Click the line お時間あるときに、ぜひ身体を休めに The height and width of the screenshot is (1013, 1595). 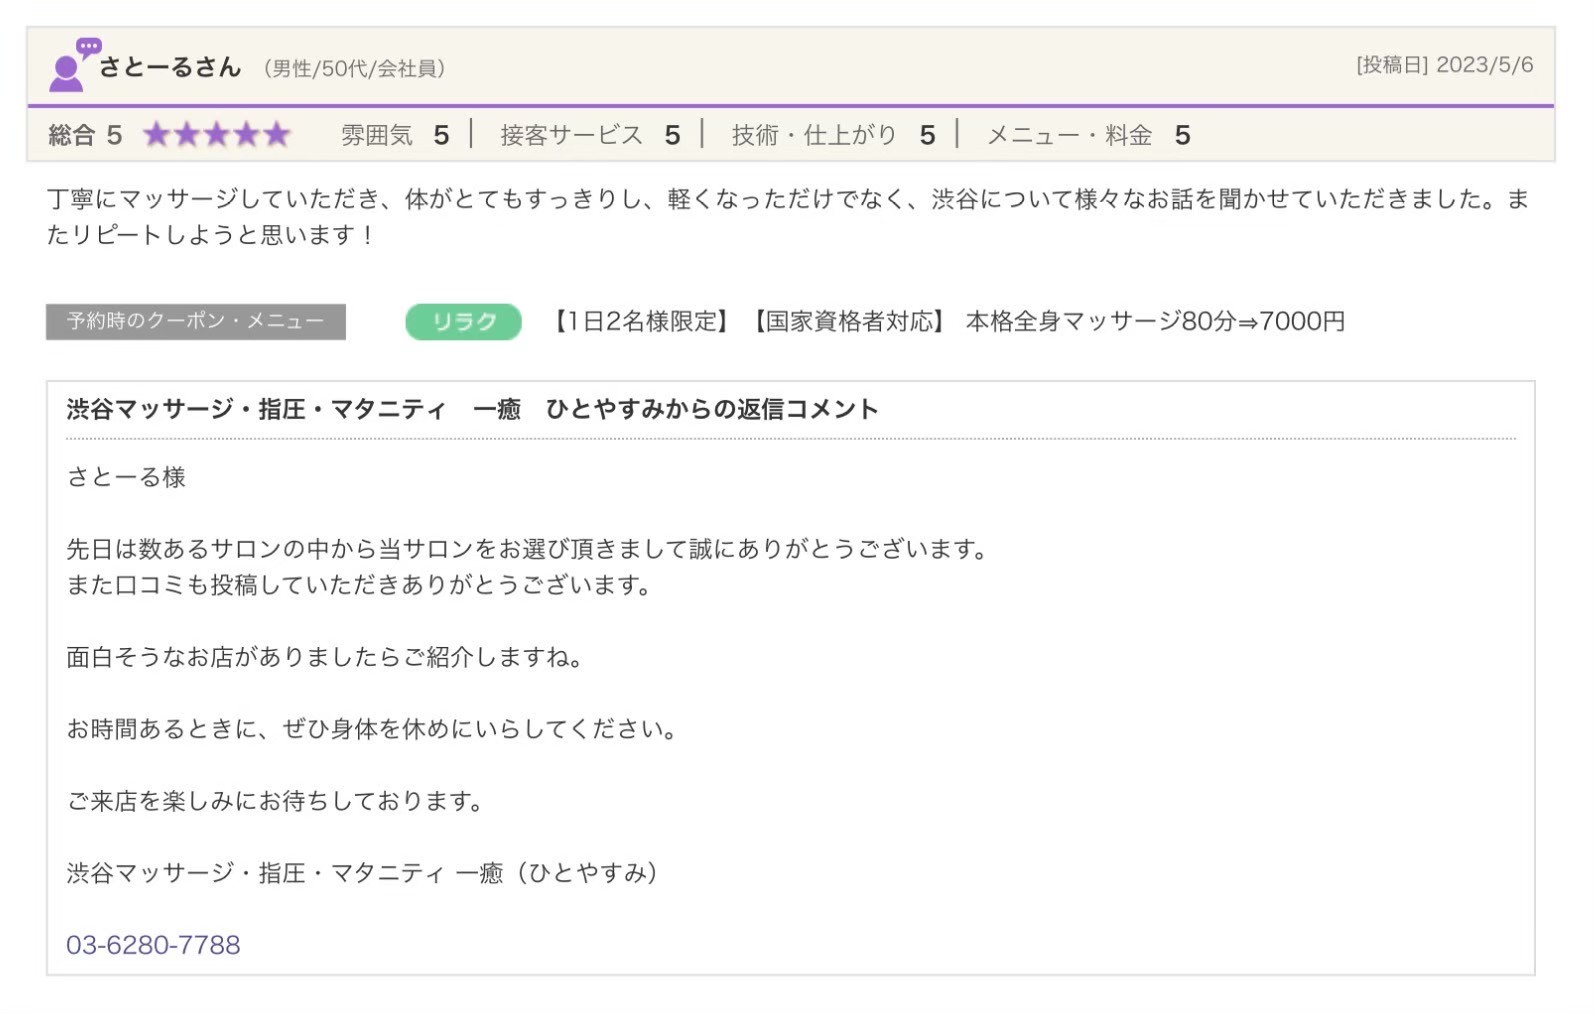point(374,729)
